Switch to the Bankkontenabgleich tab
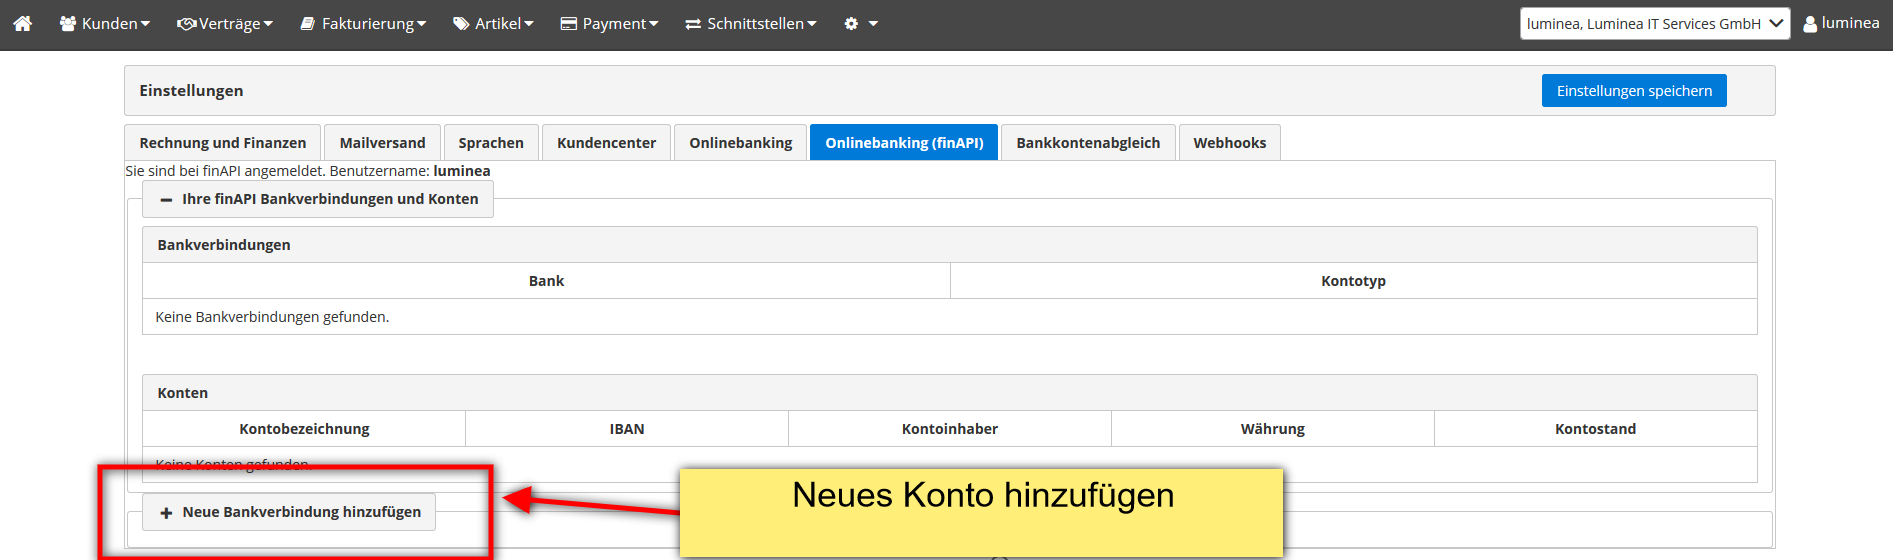The image size is (1893, 560). pyautogui.click(x=1088, y=143)
